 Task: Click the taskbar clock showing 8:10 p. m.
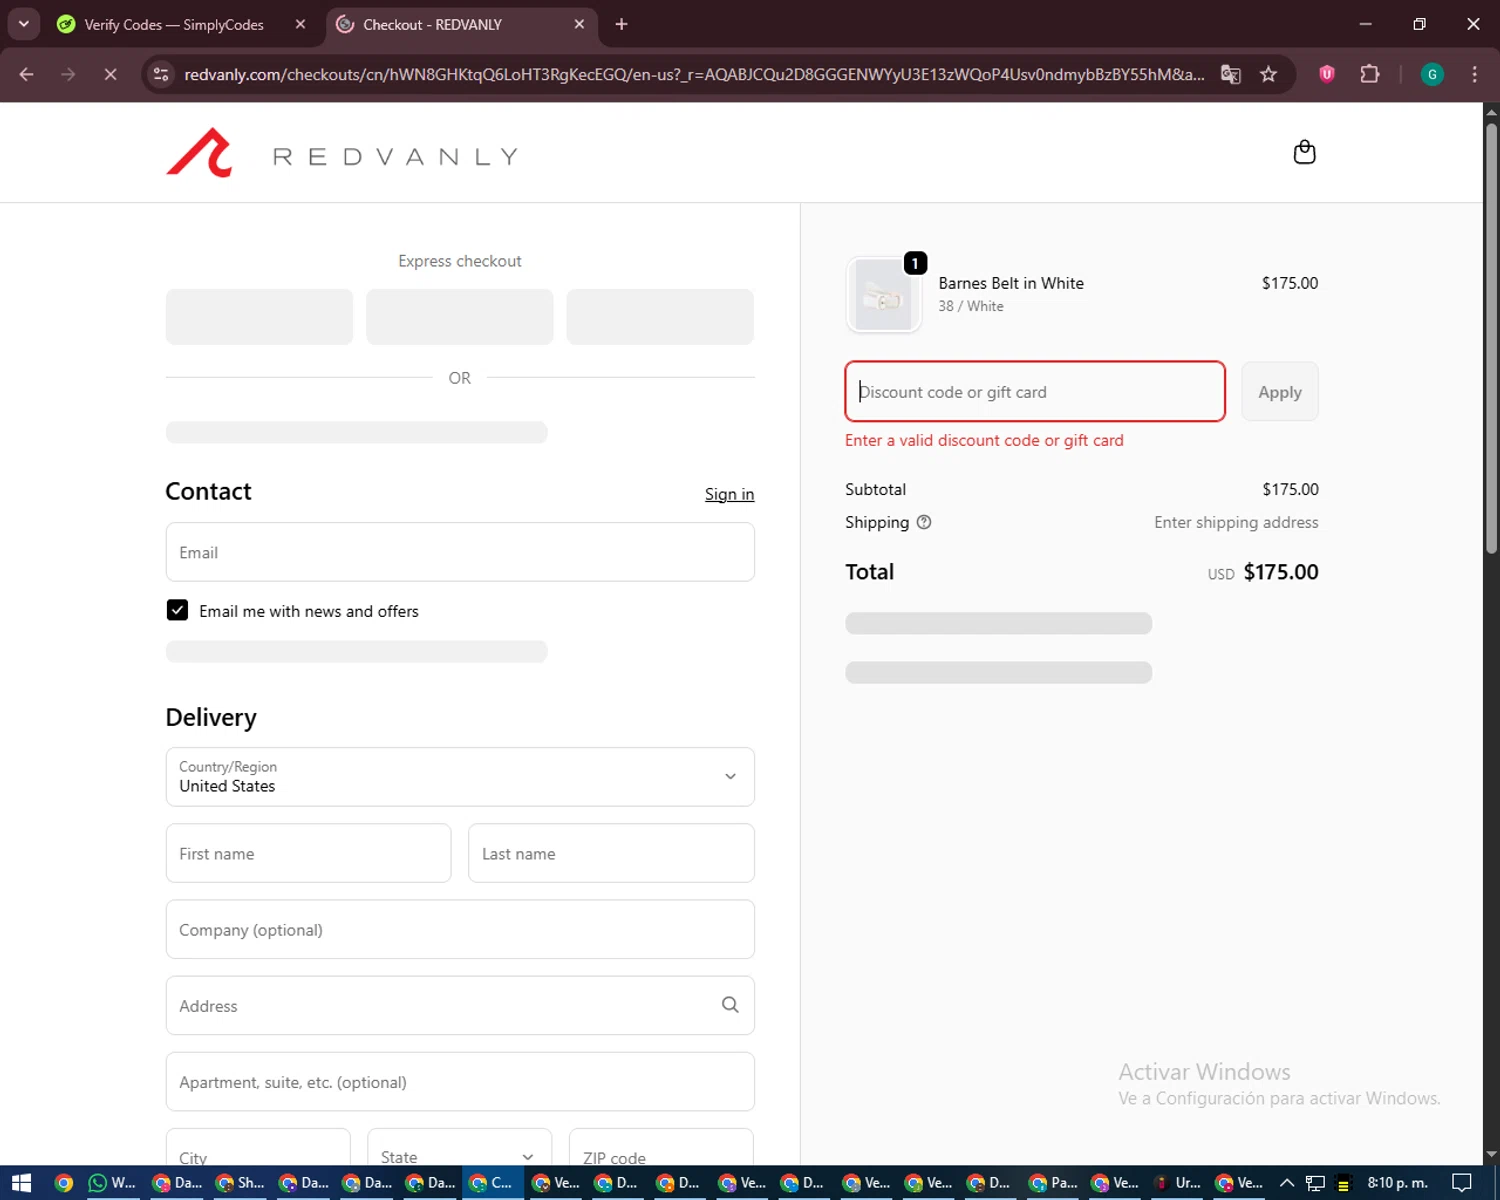coord(1397,1183)
